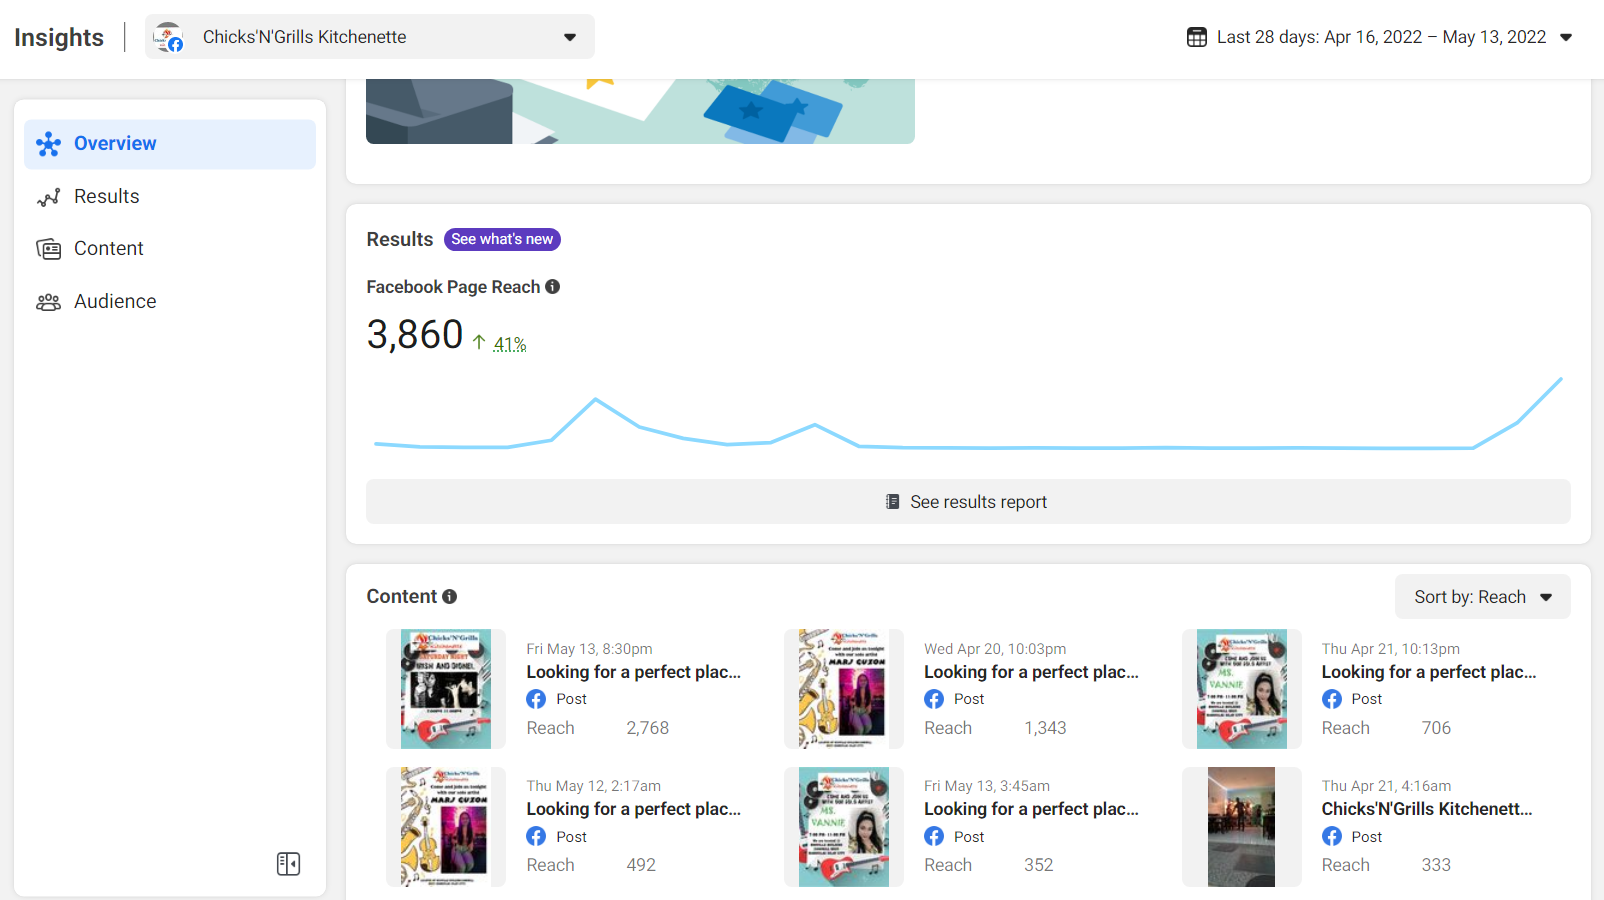Click the reach value 333

point(1436,866)
